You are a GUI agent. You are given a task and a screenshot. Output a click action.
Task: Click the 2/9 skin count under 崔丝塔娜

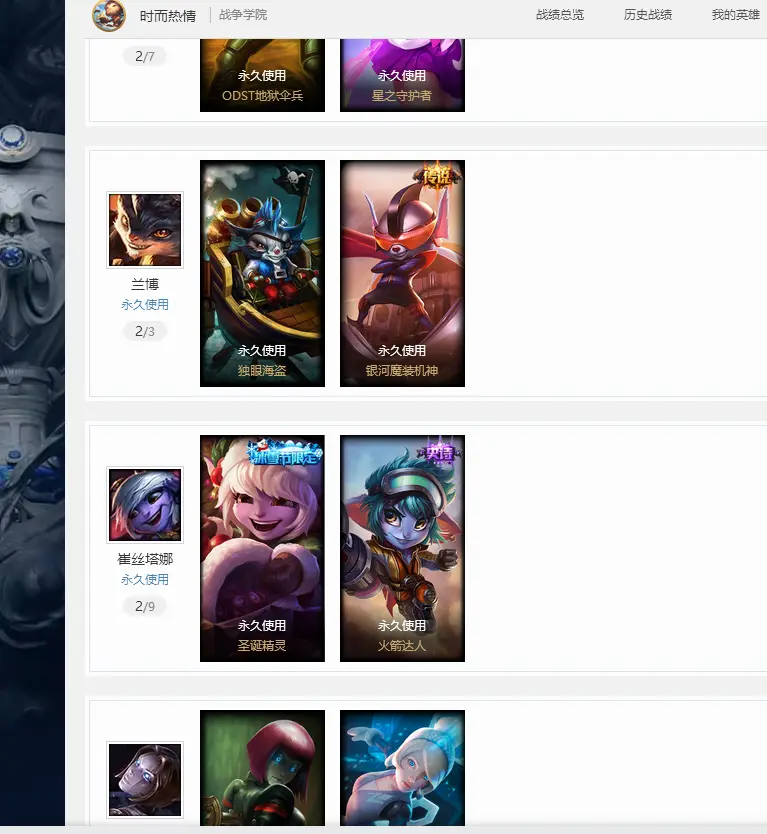(145, 606)
